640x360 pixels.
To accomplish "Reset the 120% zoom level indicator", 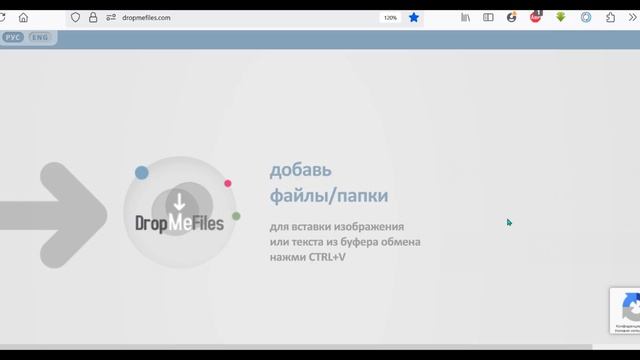I will tap(390, 18).
